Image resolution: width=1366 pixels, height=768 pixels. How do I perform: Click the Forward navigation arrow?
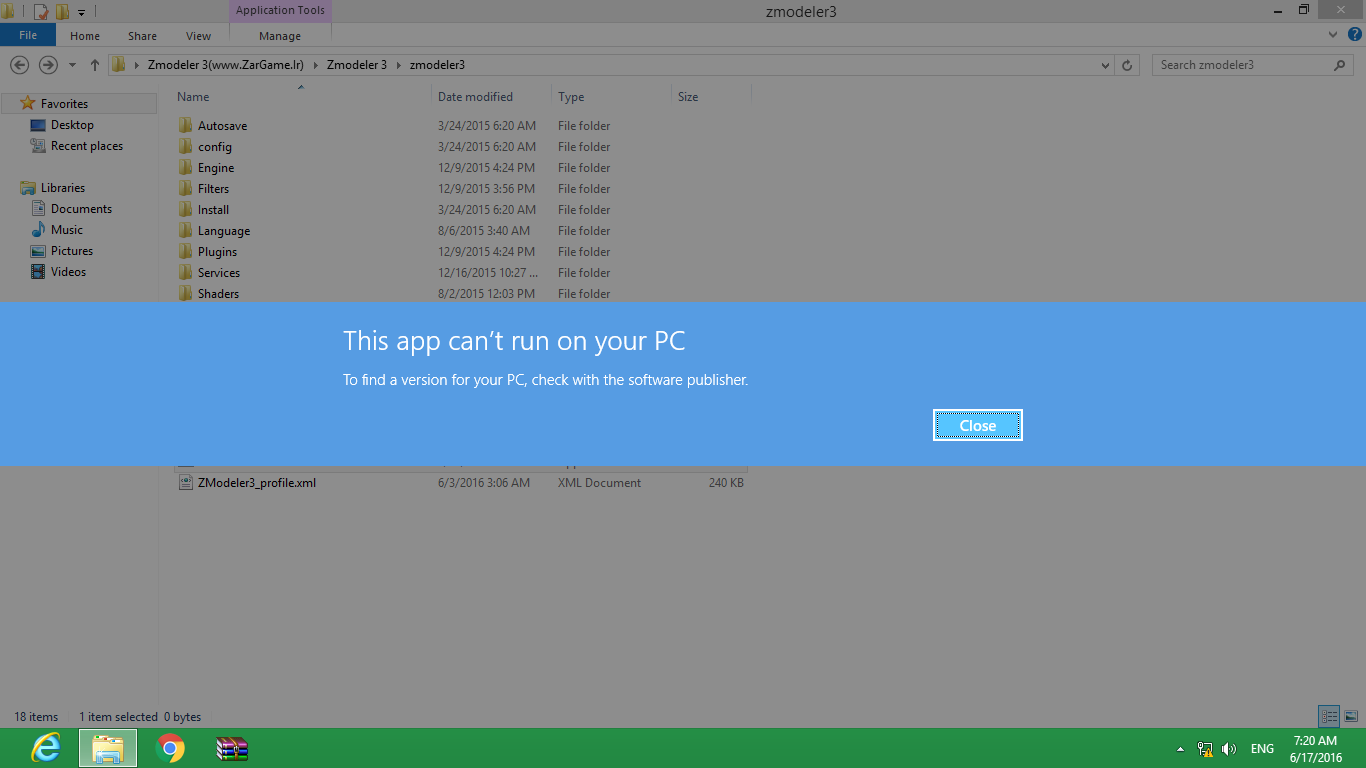point(48,65)
